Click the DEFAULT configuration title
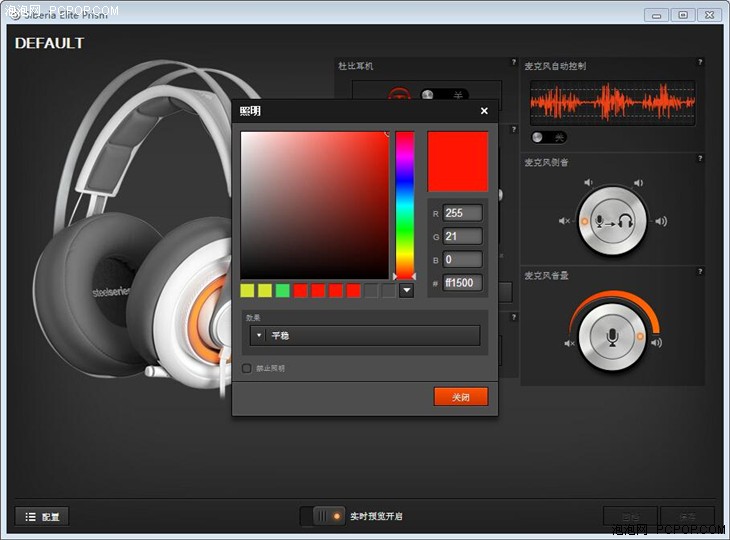Viewport: 730px width, 540px height. click(49, 43)
